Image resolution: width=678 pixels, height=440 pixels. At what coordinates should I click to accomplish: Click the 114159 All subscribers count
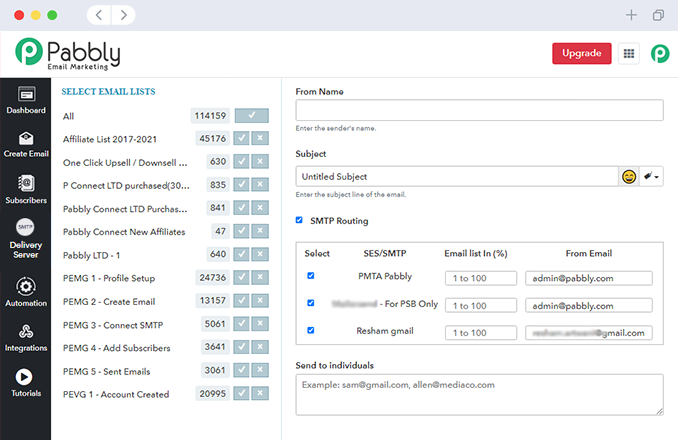pos(210,115)
